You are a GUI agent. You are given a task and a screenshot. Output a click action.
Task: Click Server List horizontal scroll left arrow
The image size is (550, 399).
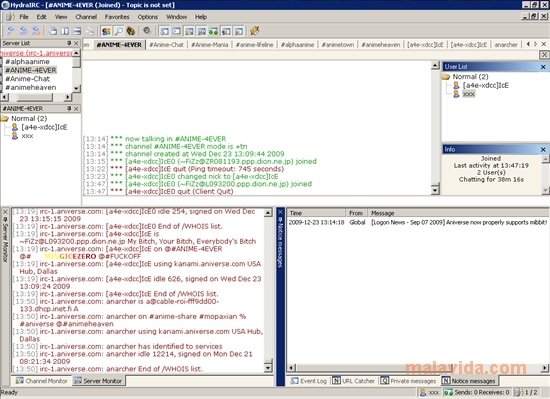point(5,97)
